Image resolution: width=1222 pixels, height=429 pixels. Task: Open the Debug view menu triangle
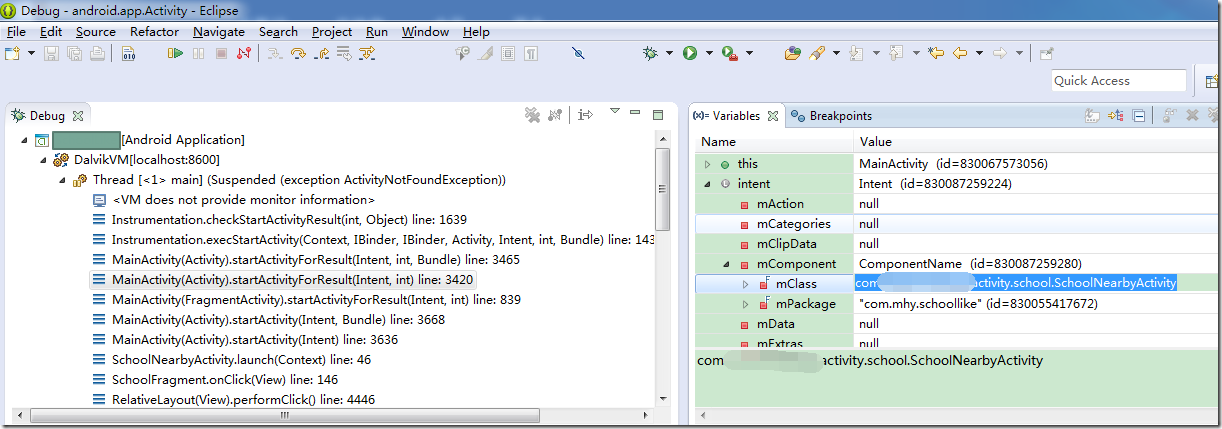(615, 112)
